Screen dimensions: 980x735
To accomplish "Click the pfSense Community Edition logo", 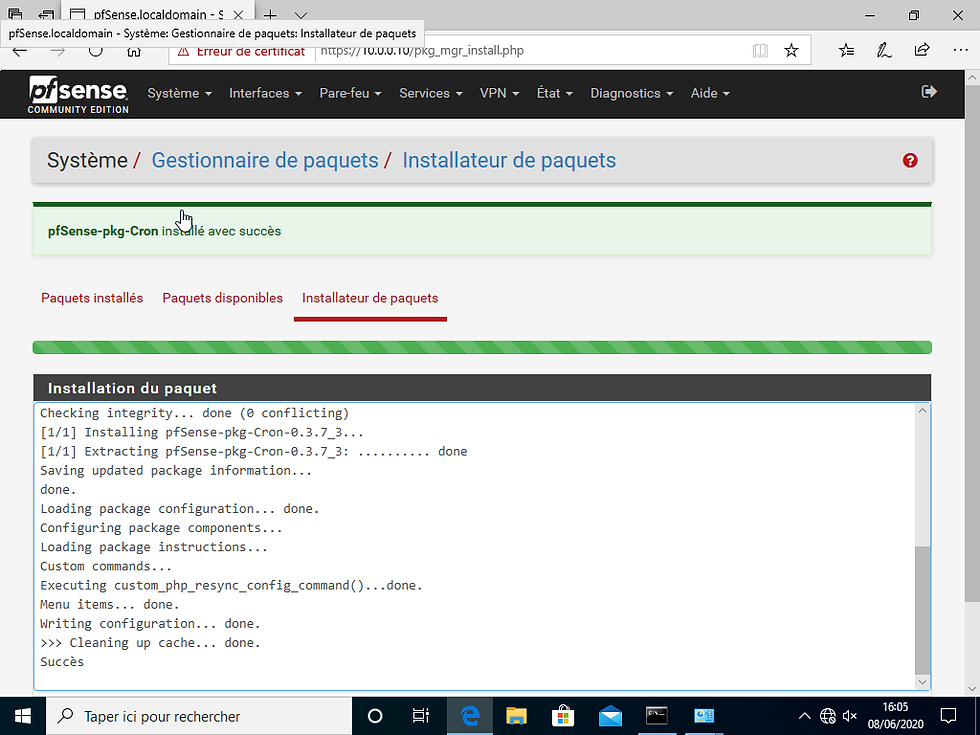I will (x=78, y=94).
